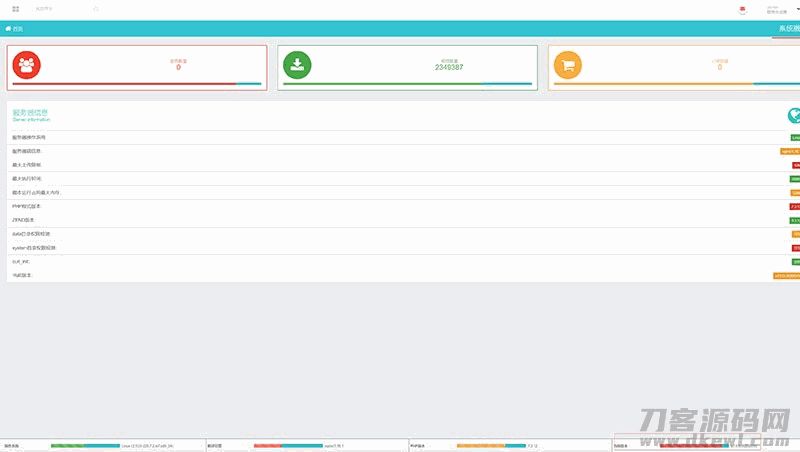Screen dimensions: 800x452
Task: Click the 服务器信息 section heading
Action: coord(30,113)
